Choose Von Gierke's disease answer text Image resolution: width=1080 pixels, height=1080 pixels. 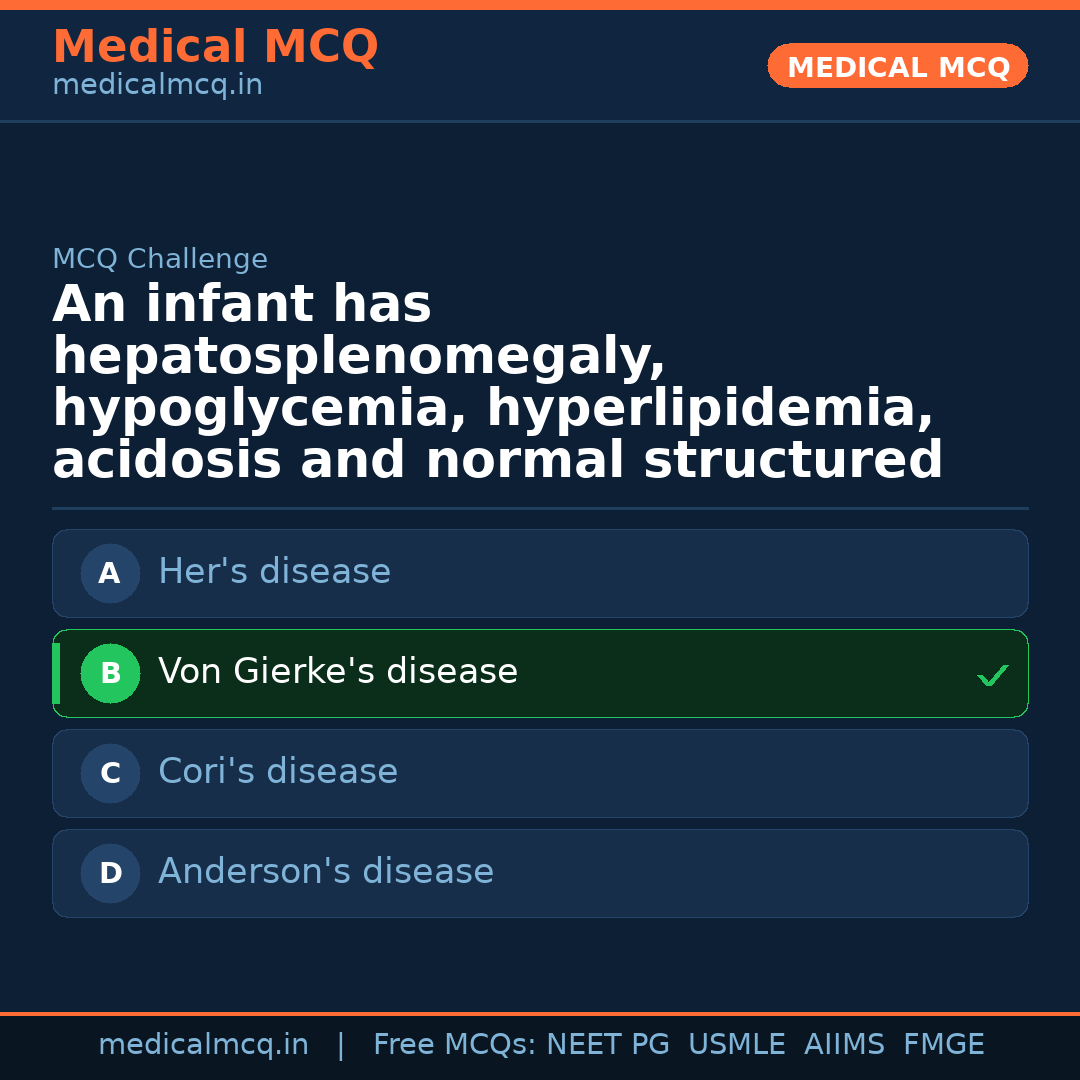pos(338,672)
